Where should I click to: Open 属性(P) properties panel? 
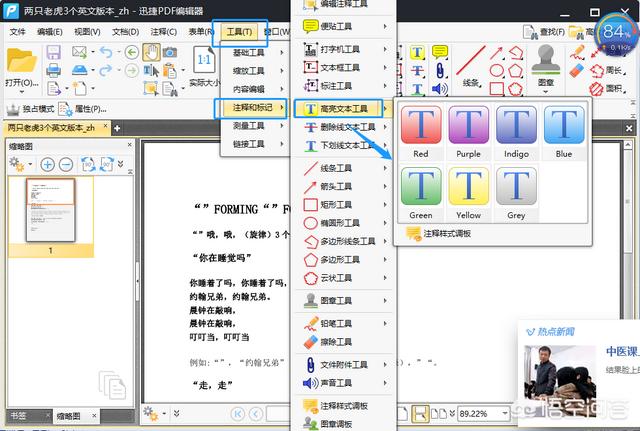click(82, 109)
